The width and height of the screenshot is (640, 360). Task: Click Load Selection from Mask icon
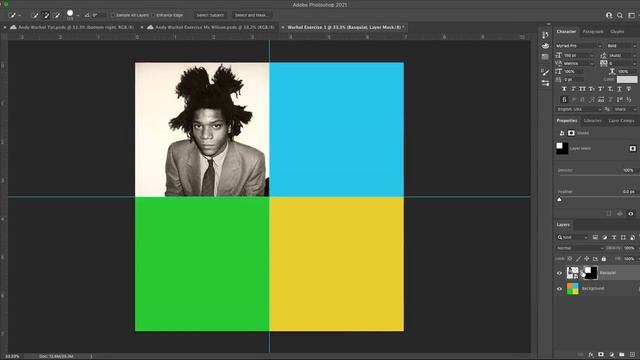click(x=609, y=213)
